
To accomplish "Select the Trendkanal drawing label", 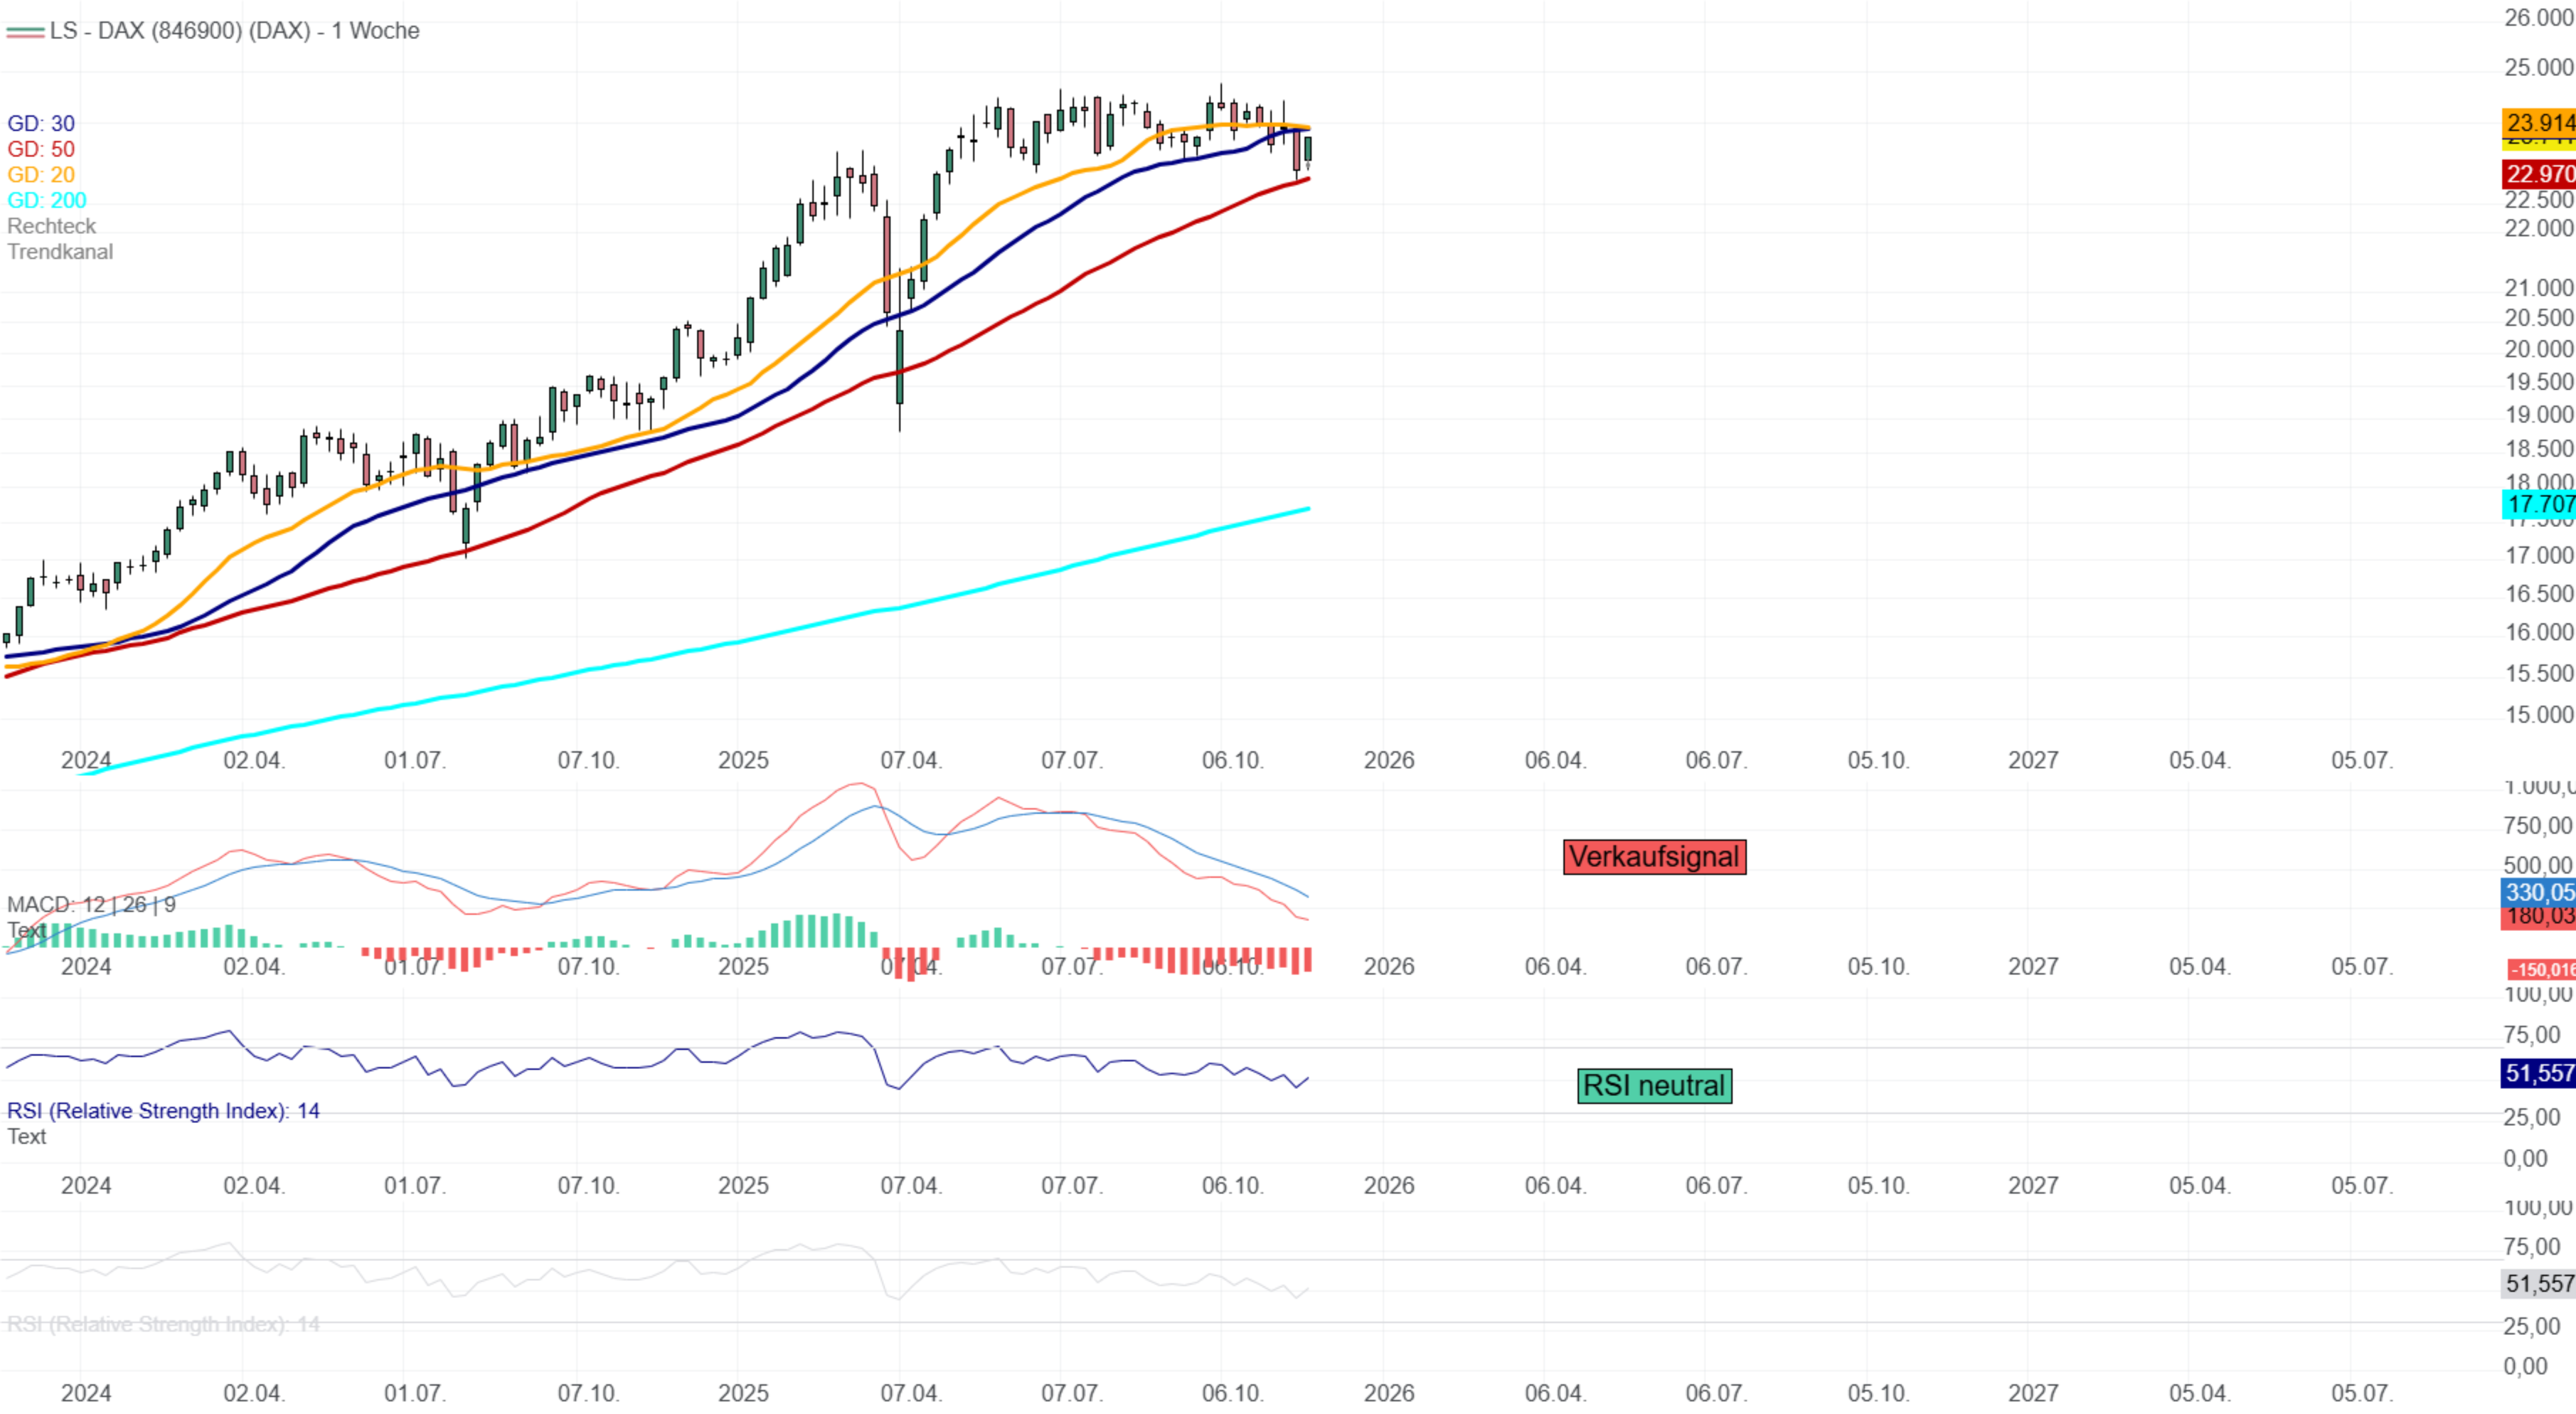I will pyautogui.click(x=60, y=252).
